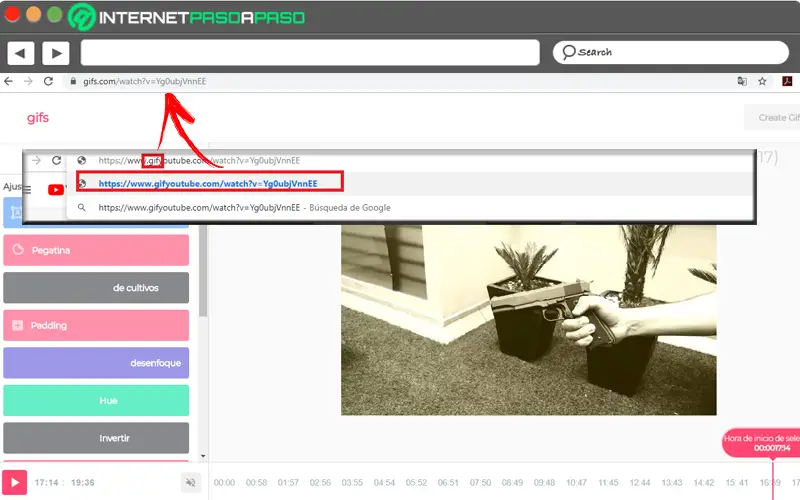Click timeline at 15:41
The image size is (800, 500).
coord(737,483)
